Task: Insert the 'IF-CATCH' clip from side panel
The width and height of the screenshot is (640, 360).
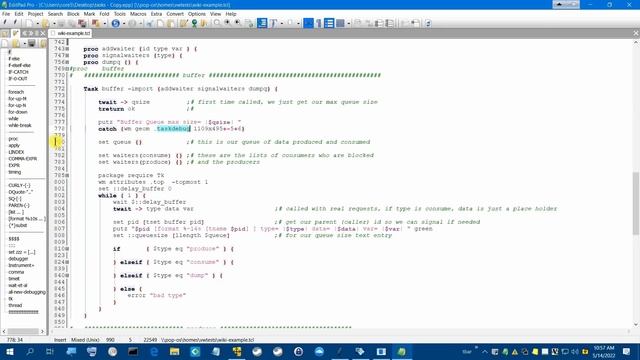Action: 18,72
